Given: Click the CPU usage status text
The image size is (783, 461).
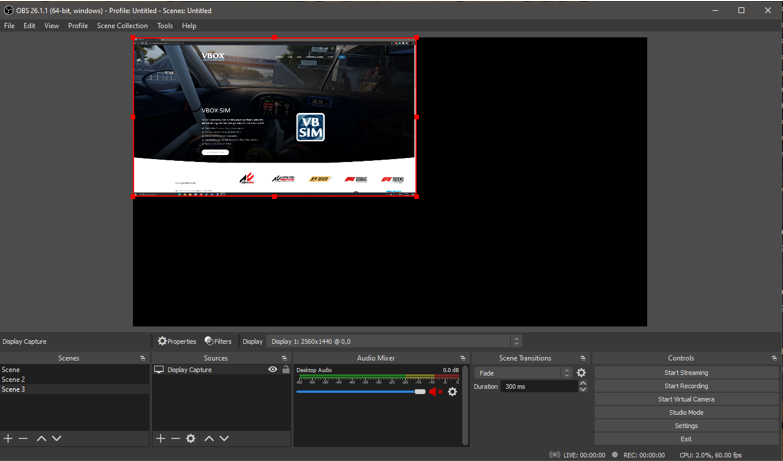Looking at the screenshot, I should pos(711,455).
